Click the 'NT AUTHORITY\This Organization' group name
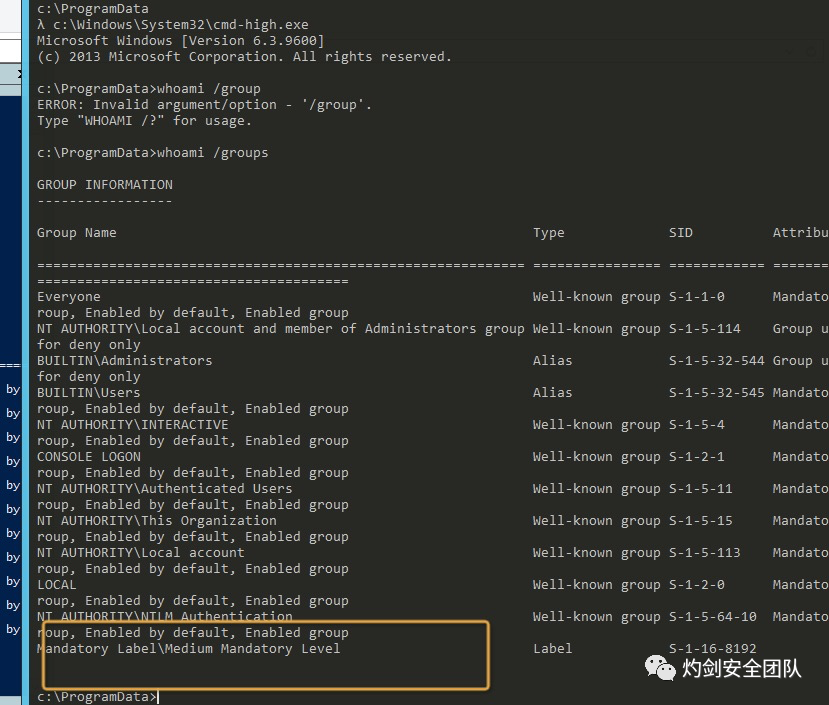 pyautogui.click(x=156, y=520)
